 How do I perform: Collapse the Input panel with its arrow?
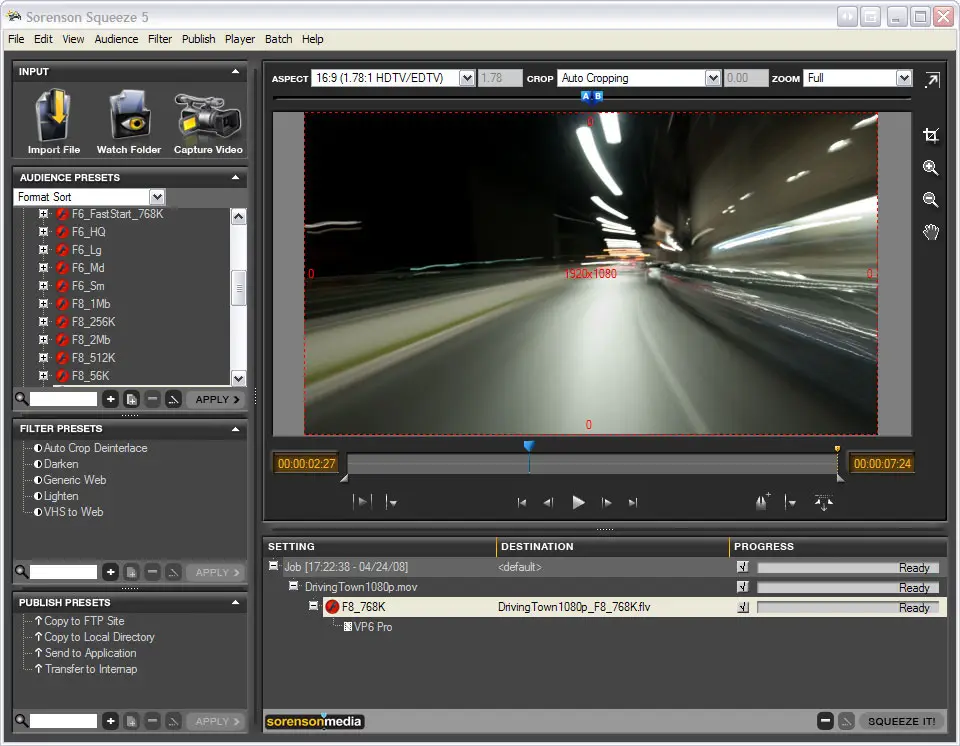point(235,72)
